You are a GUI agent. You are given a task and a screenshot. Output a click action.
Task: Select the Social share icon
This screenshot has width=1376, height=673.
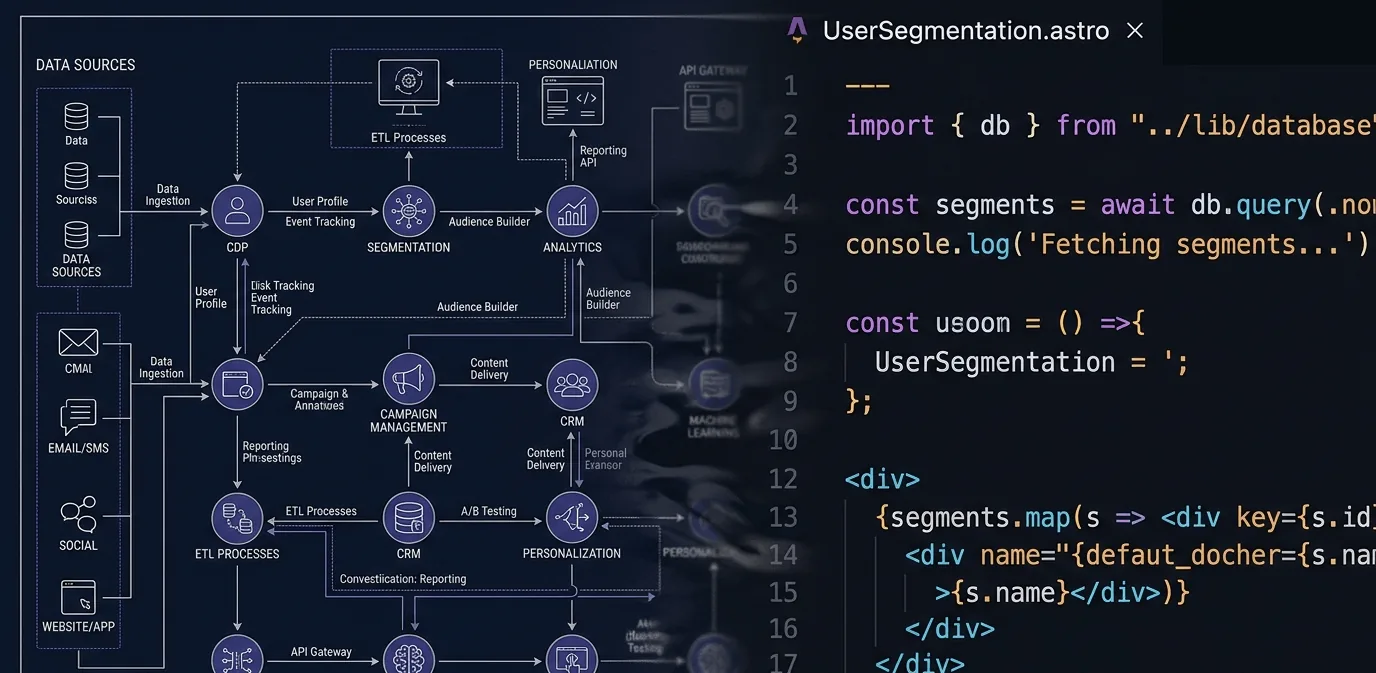tap(78, 514)
